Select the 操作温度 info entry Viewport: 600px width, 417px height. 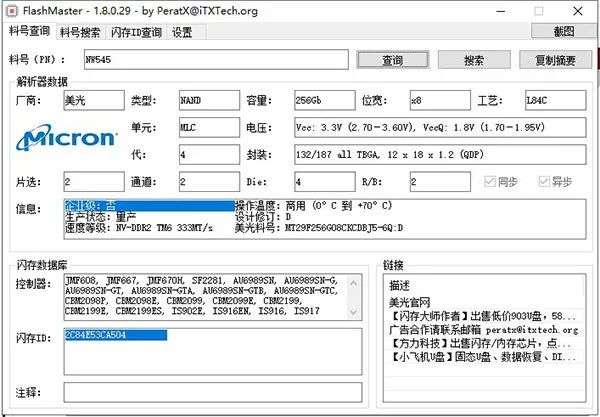[314, 206]
